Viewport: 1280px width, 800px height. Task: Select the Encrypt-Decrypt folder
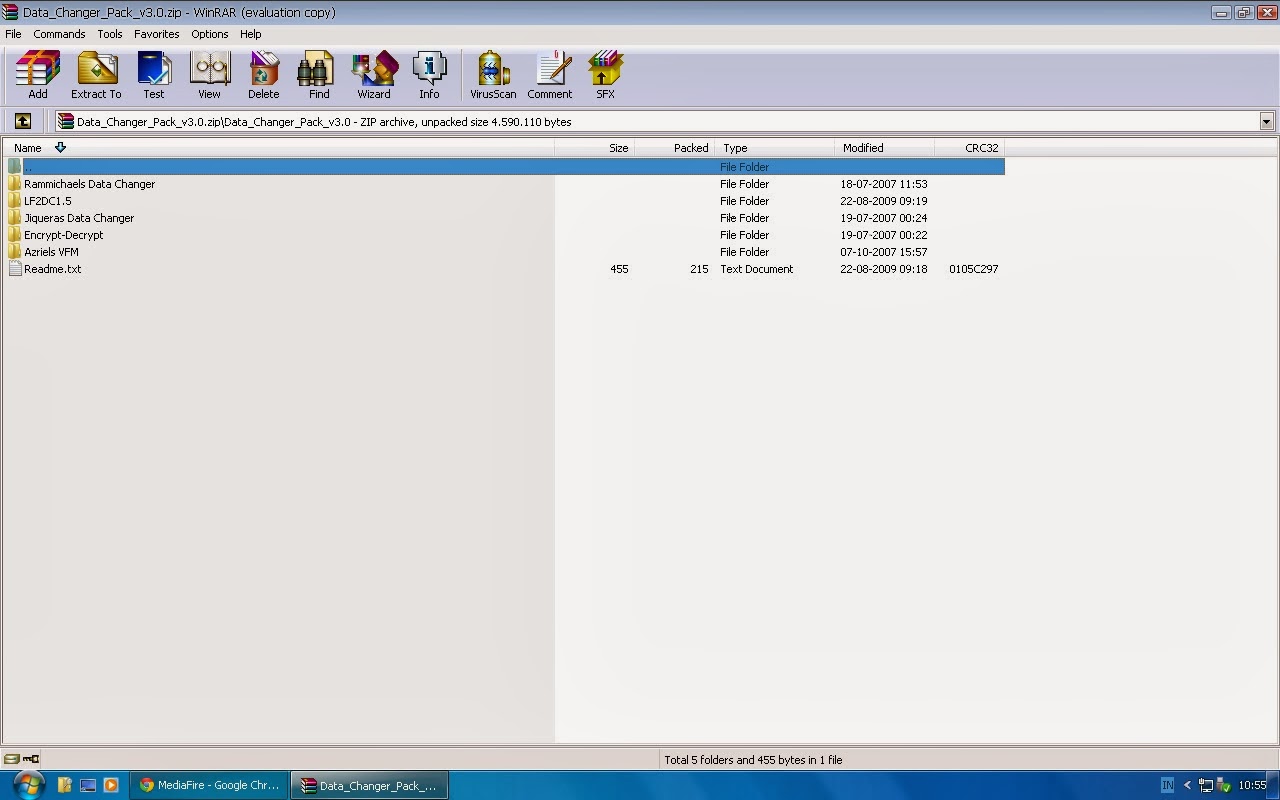tap(64, 235)
